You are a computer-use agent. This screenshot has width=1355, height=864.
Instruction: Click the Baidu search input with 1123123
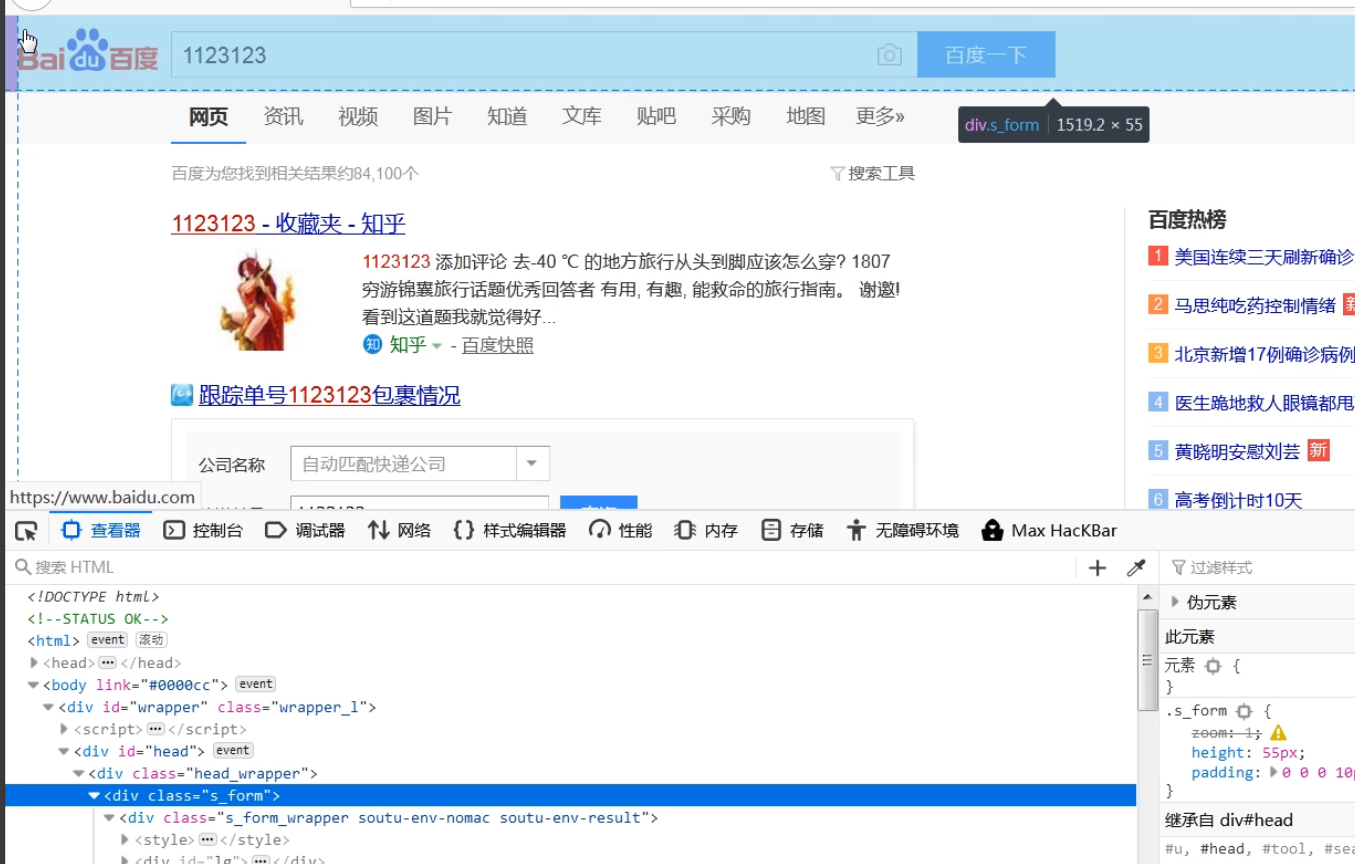[x=544, y=55]
